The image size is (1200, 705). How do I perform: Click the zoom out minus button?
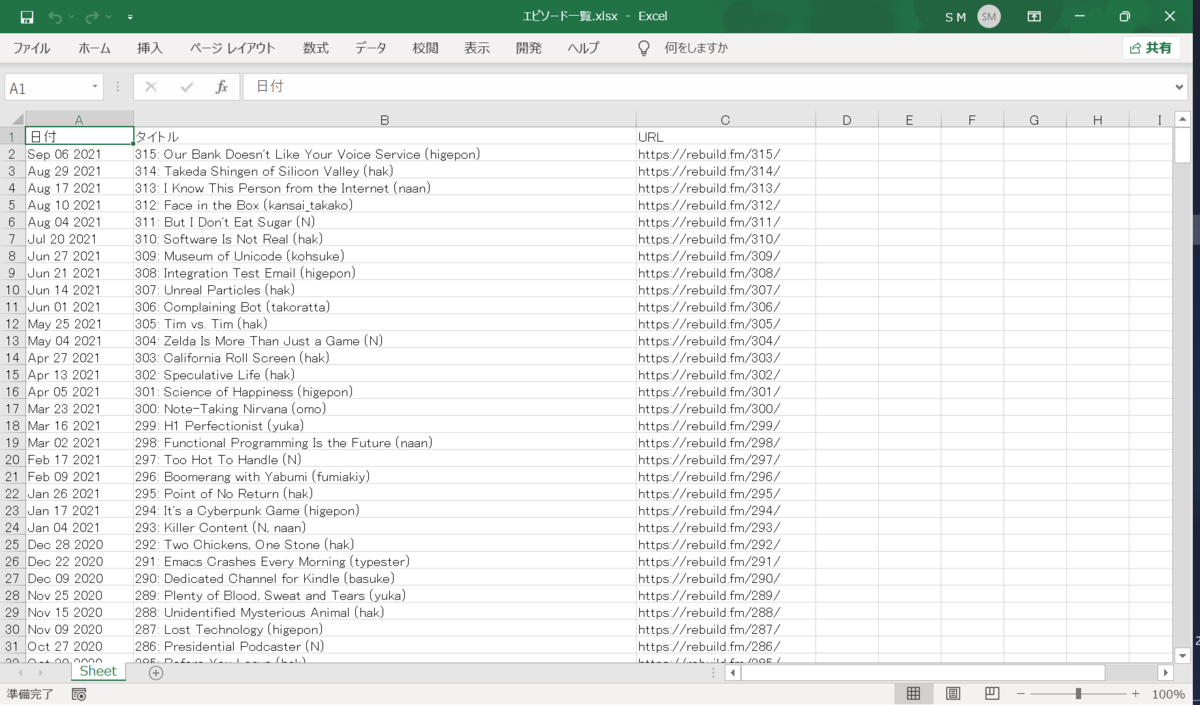pos(1021,694)
